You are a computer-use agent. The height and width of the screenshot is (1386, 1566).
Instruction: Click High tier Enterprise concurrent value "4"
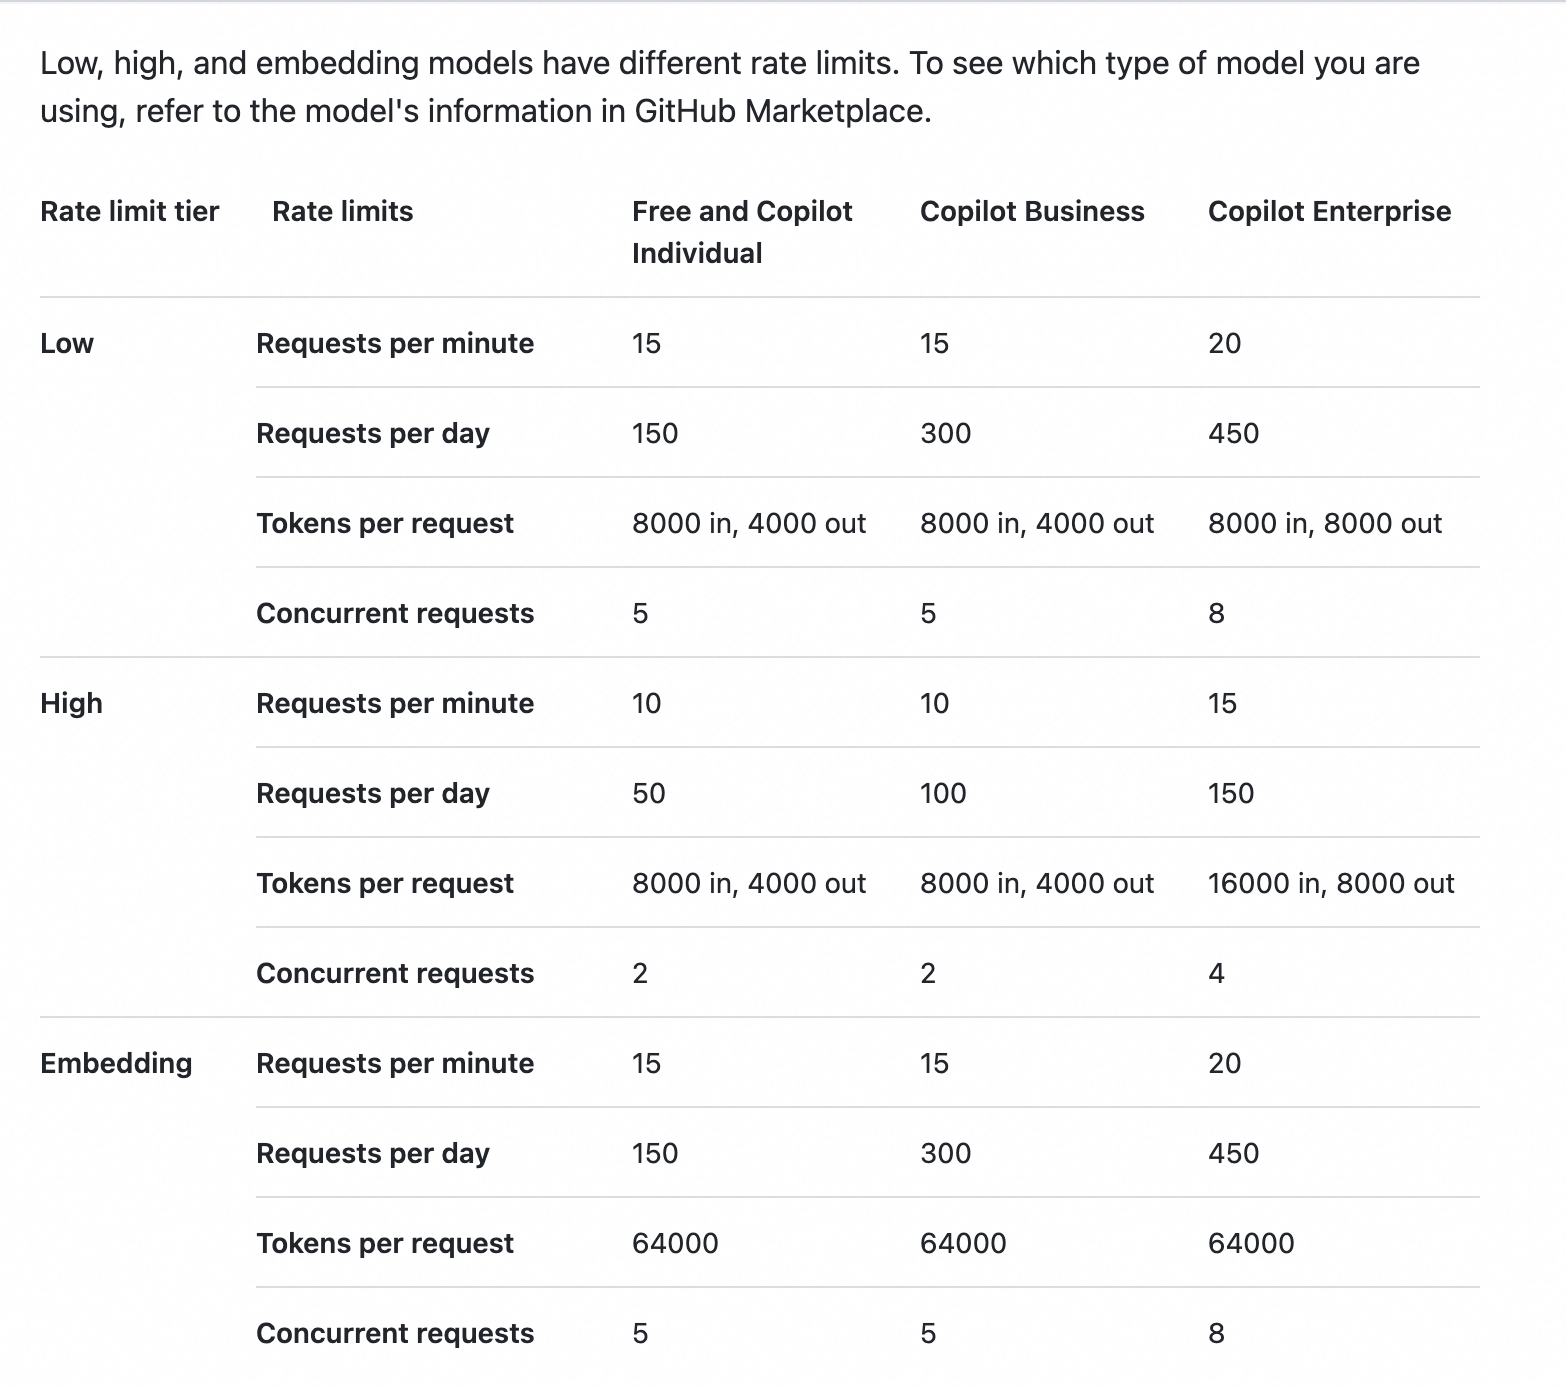click(x=1216, y=973)
